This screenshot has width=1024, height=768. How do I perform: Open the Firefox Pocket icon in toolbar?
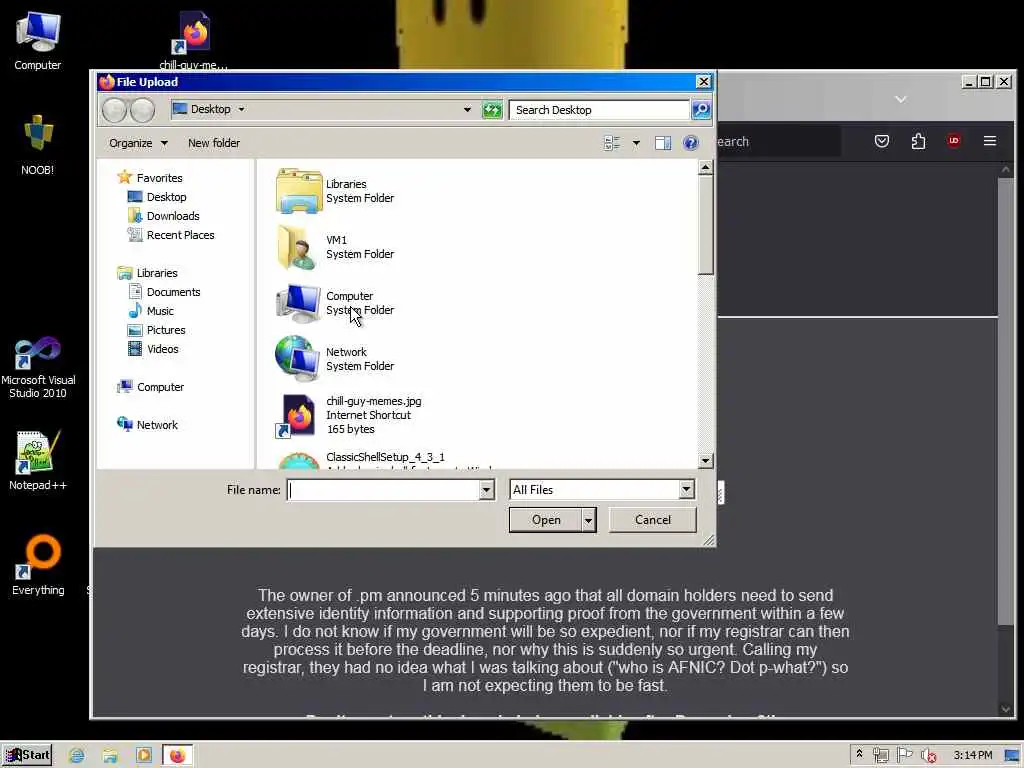pos(882,141)
